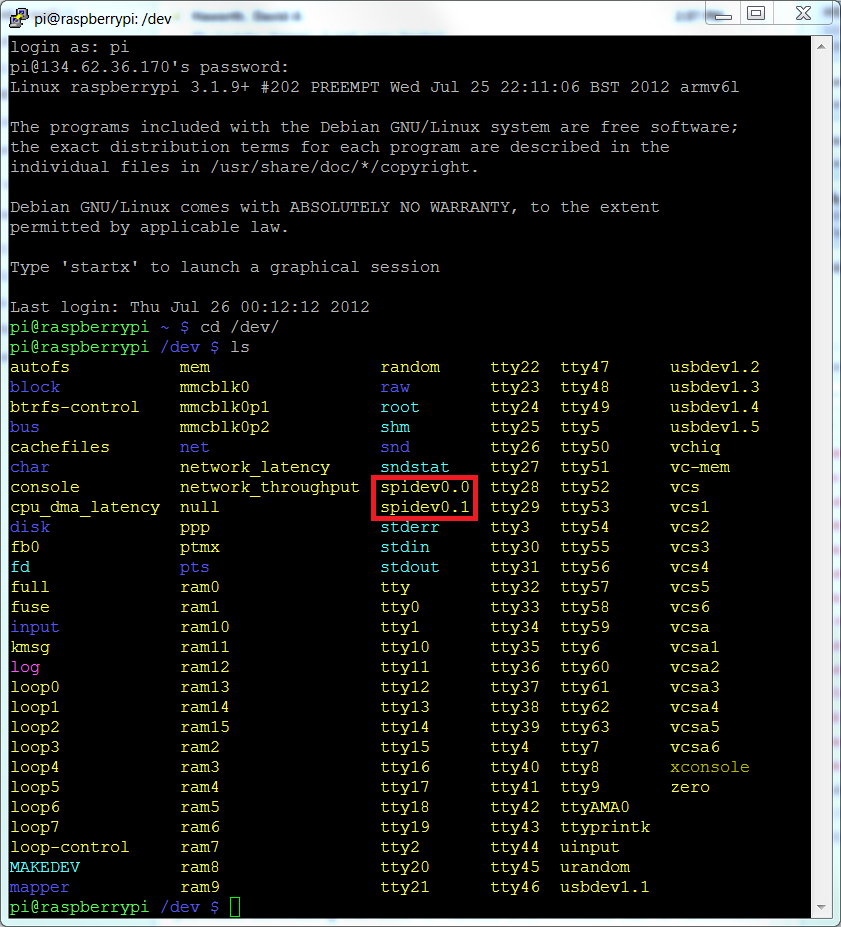Click the network_latency entry

tap(255, 468)
